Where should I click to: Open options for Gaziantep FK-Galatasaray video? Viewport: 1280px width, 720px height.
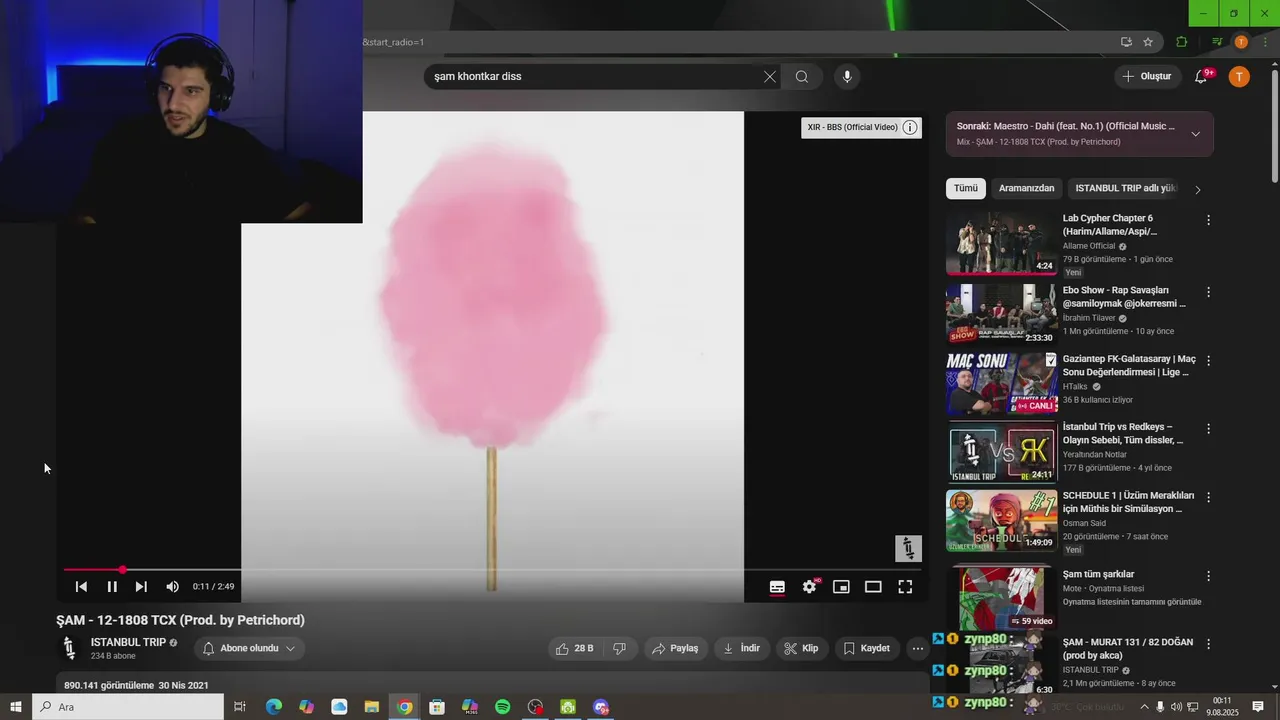(x=1208, y=360)
